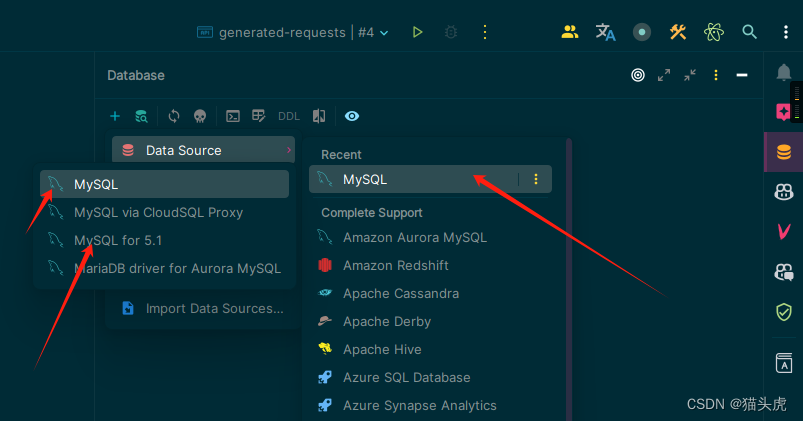Select Apache Hive

tap(430, 349)
